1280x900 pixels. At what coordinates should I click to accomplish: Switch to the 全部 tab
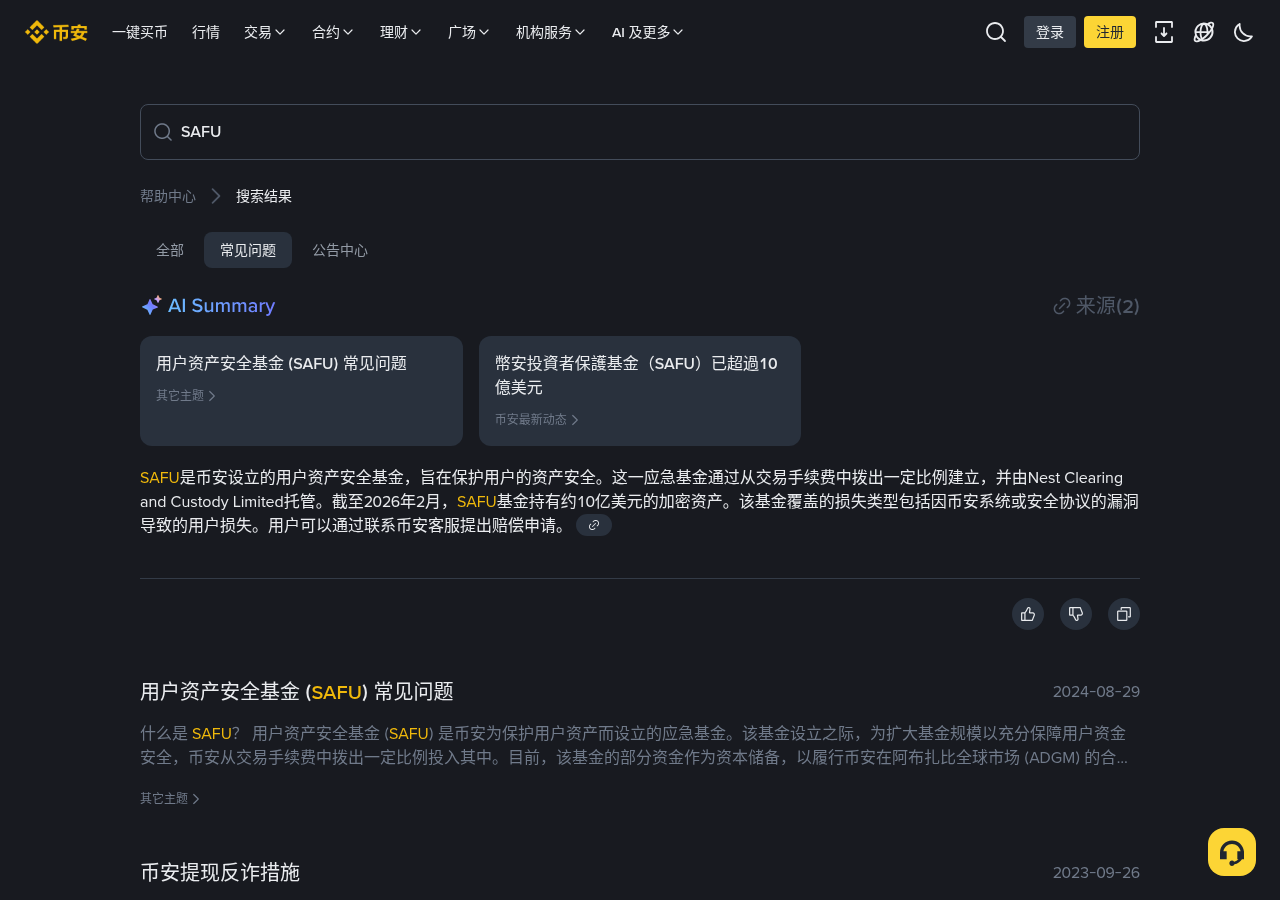point(170,250)
